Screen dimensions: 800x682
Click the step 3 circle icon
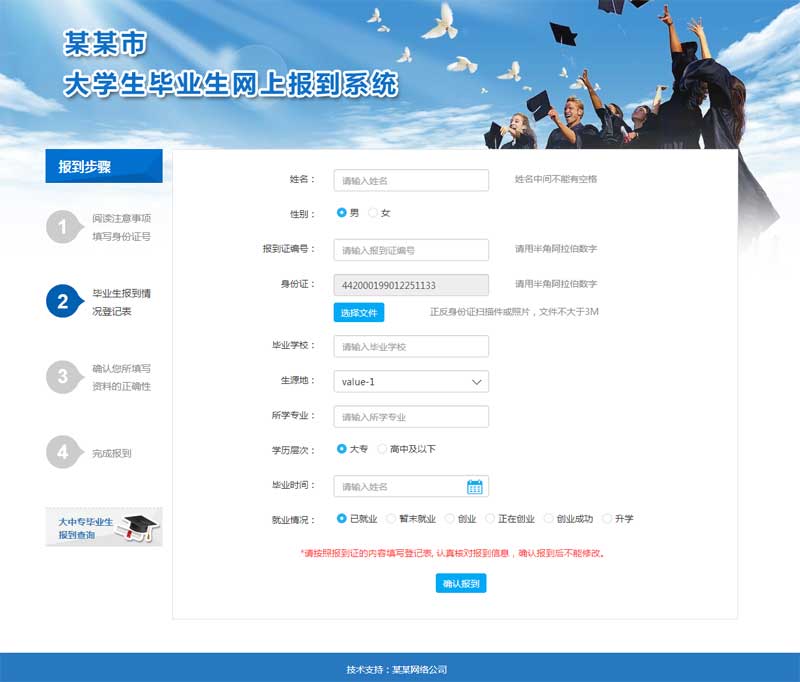tap(62, 377)
